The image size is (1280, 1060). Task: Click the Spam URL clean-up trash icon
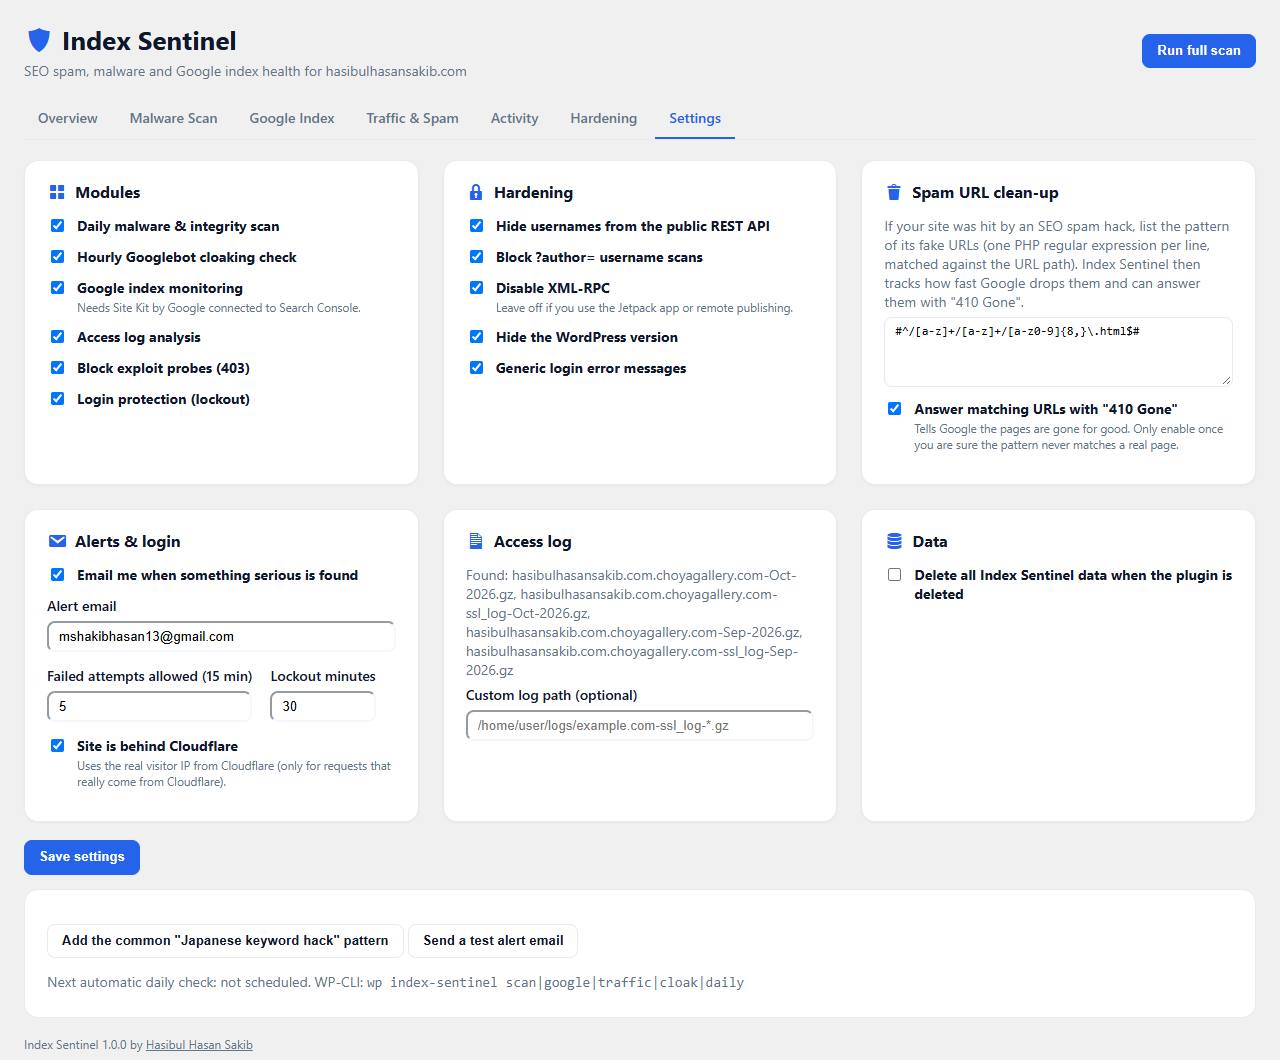pyautogui.click(x=894, y=192)
